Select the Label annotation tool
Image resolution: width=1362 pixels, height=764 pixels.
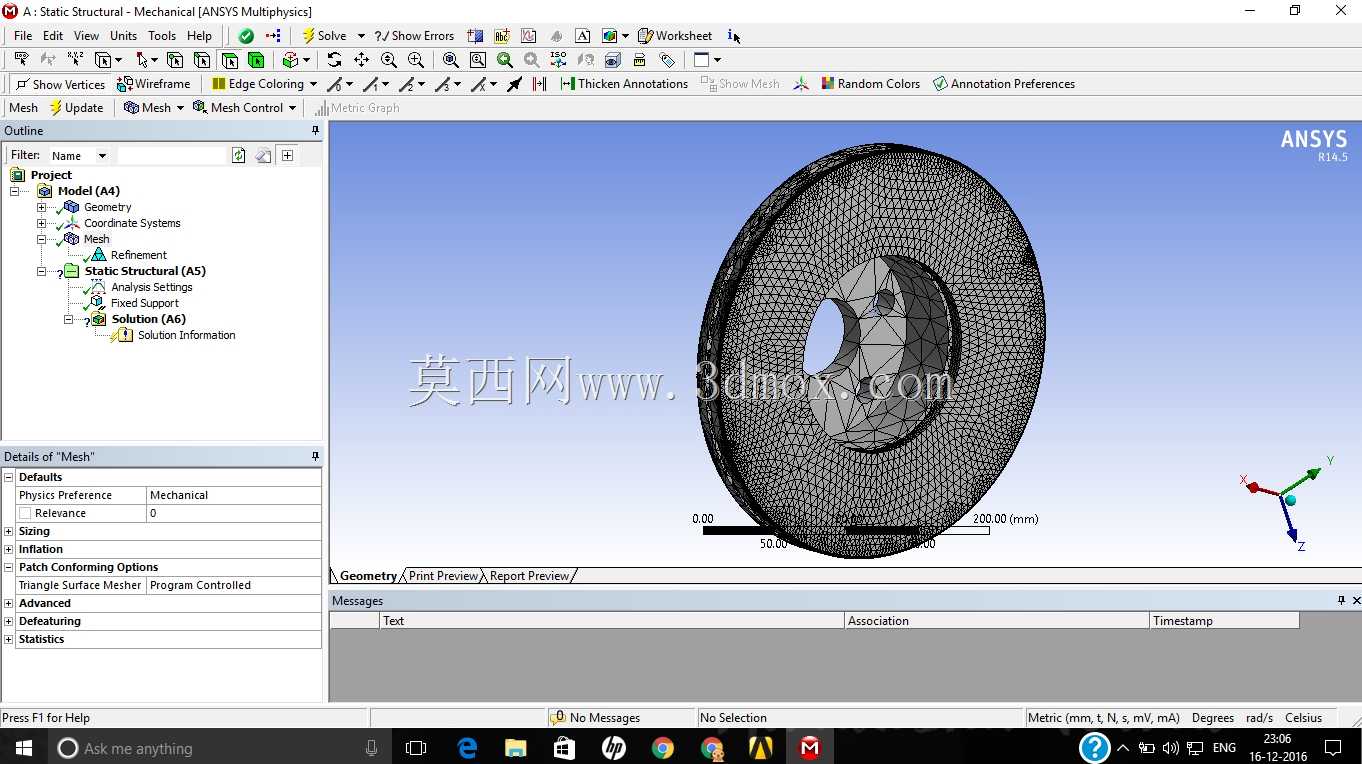tap(21, 60)
